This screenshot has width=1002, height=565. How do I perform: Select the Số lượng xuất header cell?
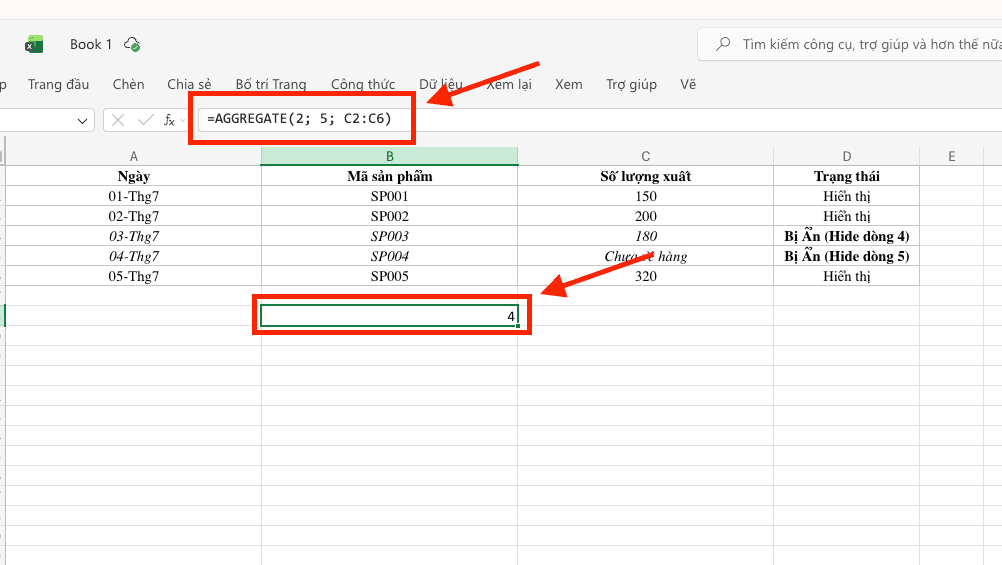pos(645,176)
